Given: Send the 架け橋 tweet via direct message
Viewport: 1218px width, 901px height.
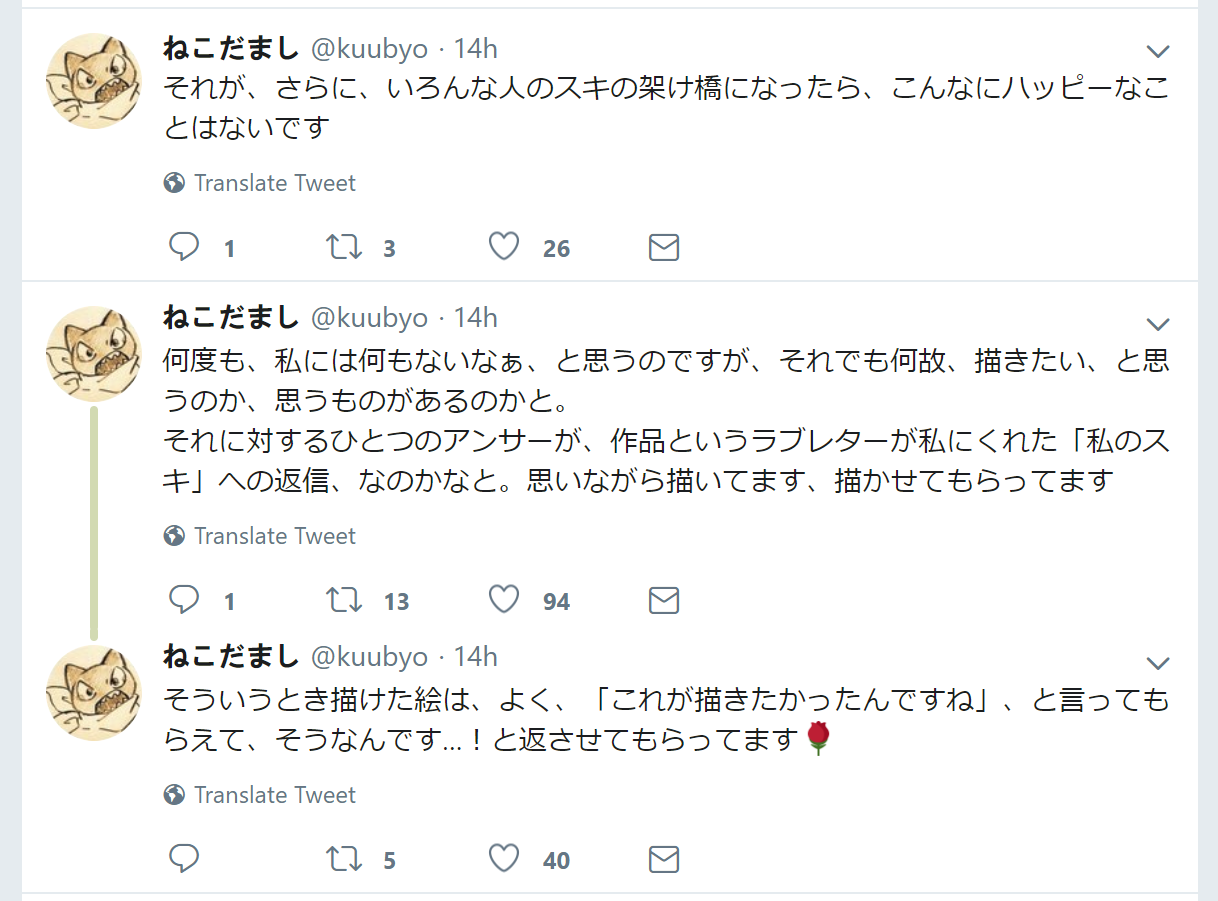Looking at the screenshot, I should (664, 248).
